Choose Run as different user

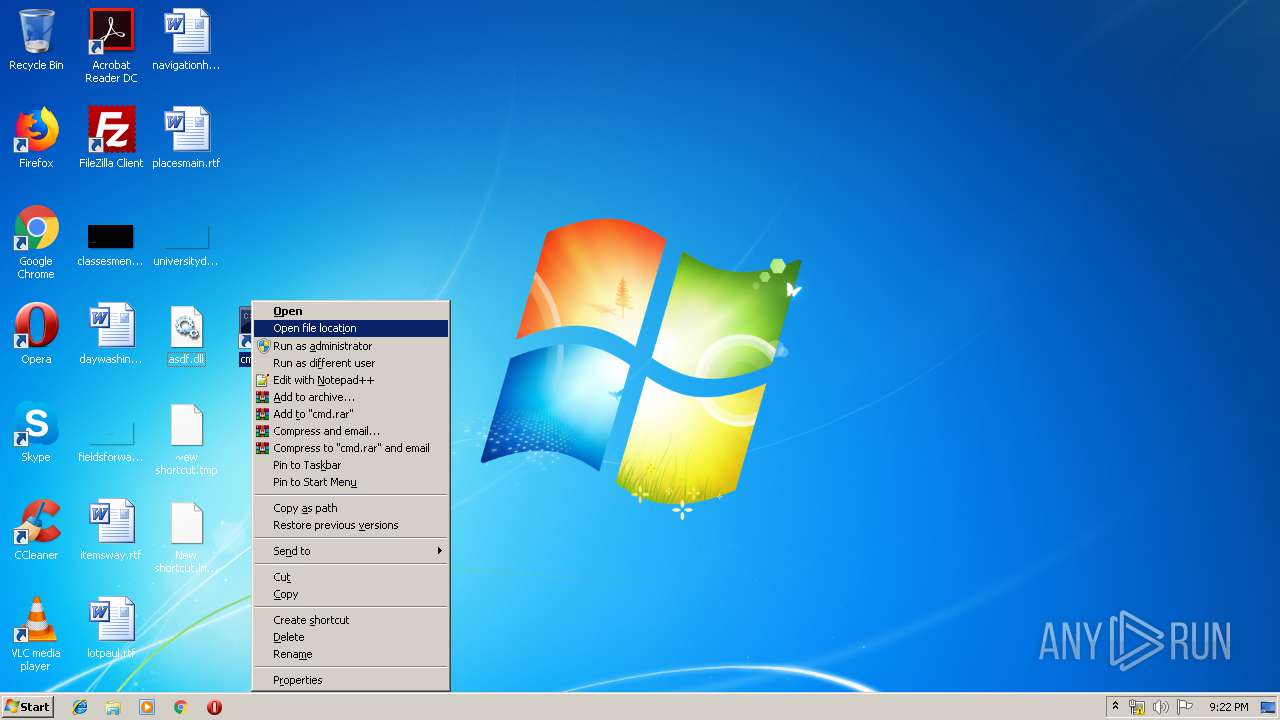[350, 363]
